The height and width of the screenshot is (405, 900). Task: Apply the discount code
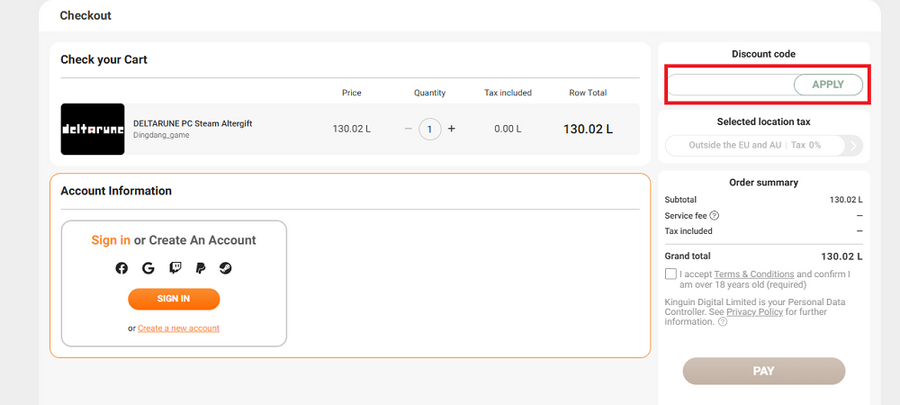[828, 85]
